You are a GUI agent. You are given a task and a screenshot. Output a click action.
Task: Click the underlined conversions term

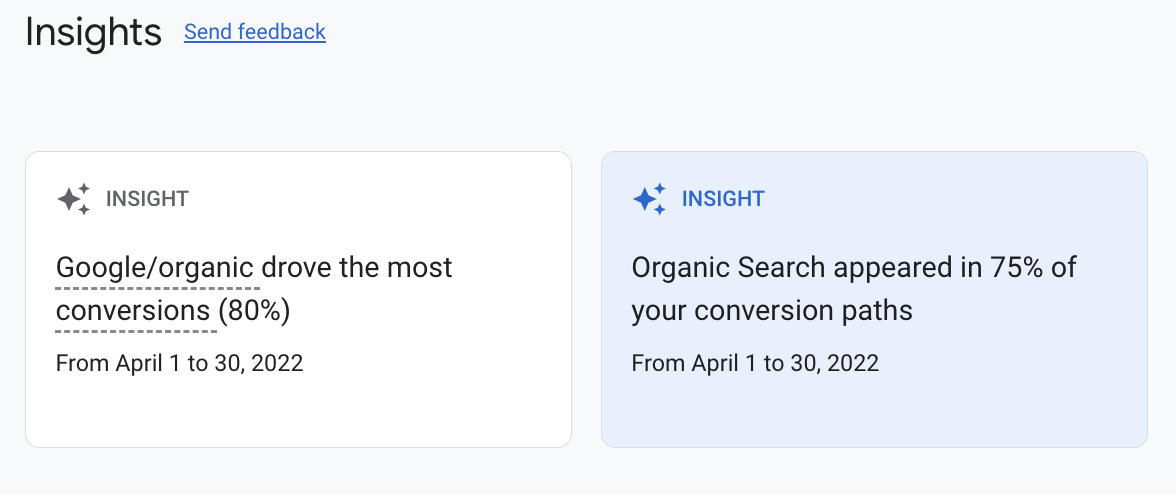click(132, 311)
